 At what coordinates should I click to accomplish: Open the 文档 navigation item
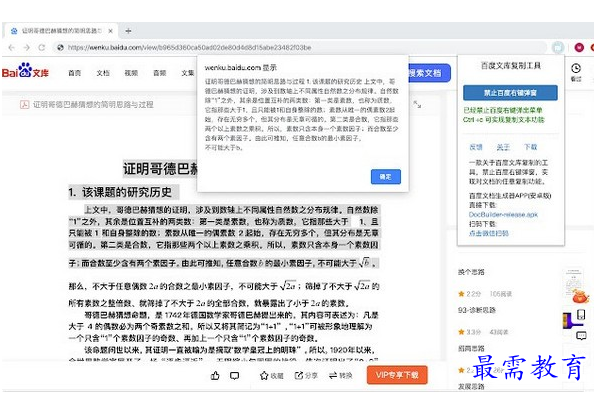[103, 73]
